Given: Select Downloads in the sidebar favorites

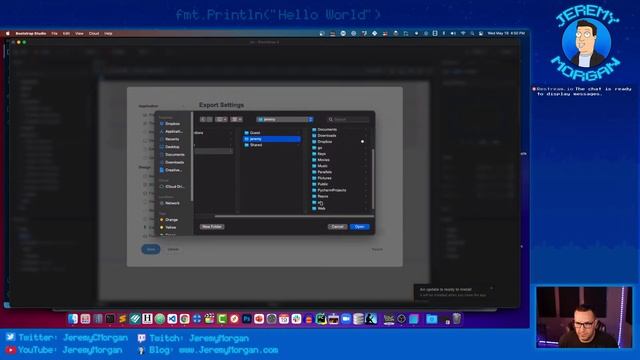Looking at the screenshot, I should coord(172,162).
